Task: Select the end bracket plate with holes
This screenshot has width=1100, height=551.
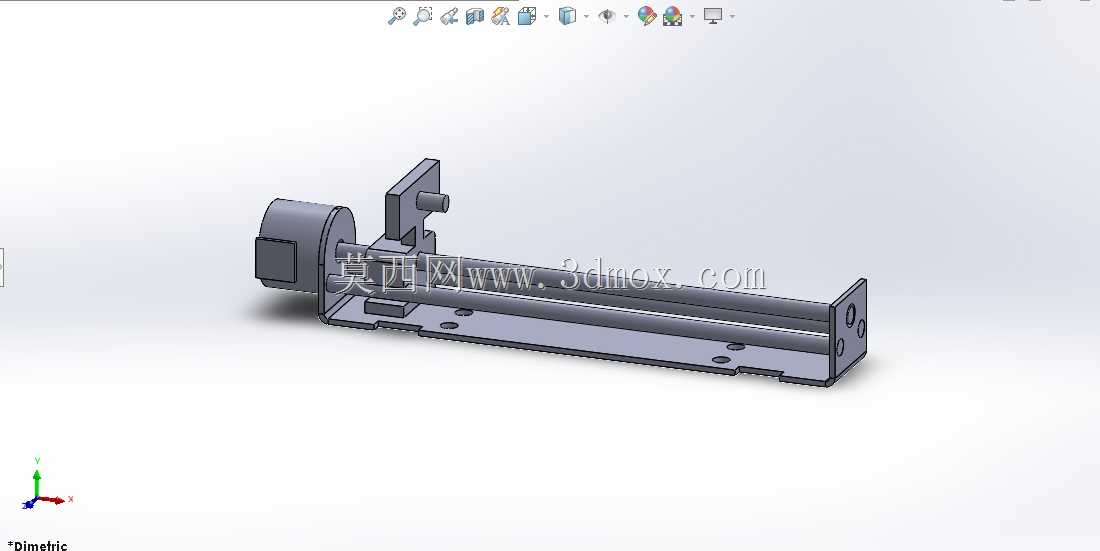Action: (x=849, y=331)
